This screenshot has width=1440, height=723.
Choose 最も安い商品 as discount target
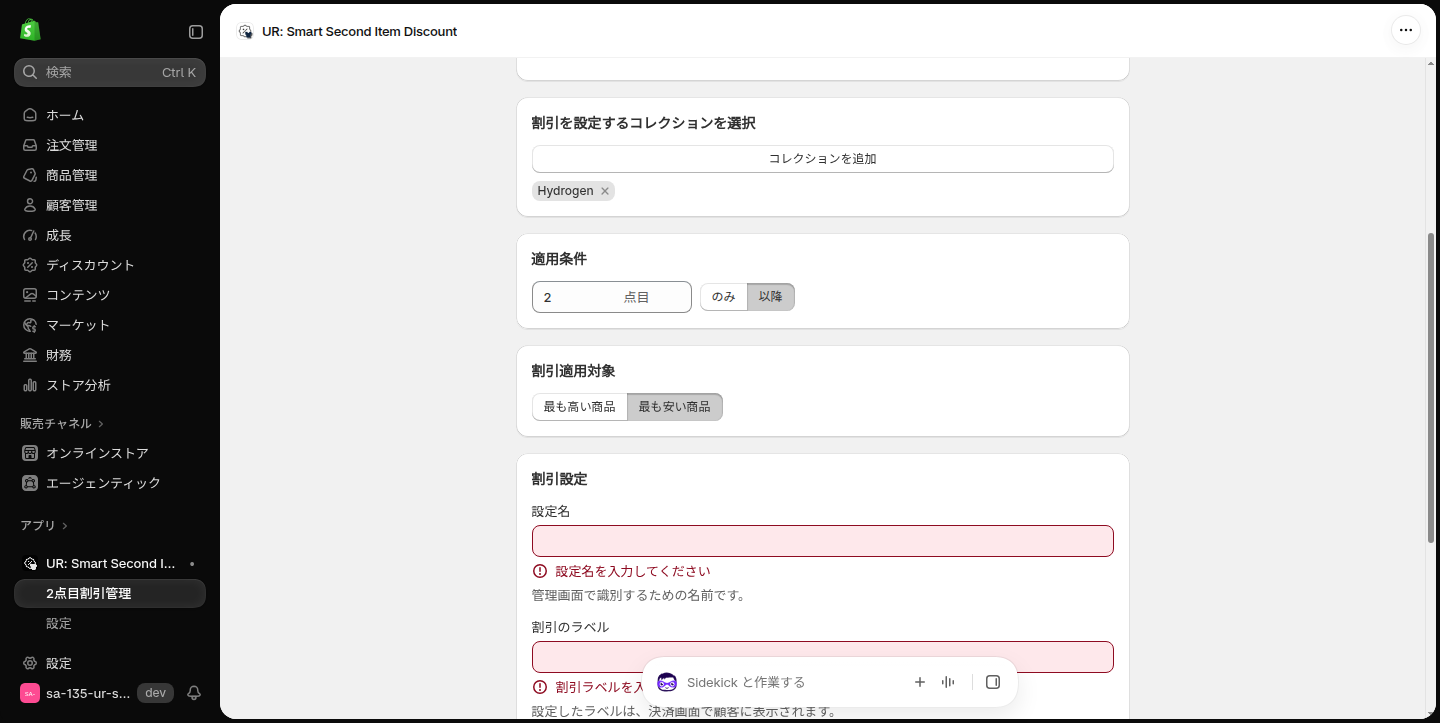click(675, 407)
